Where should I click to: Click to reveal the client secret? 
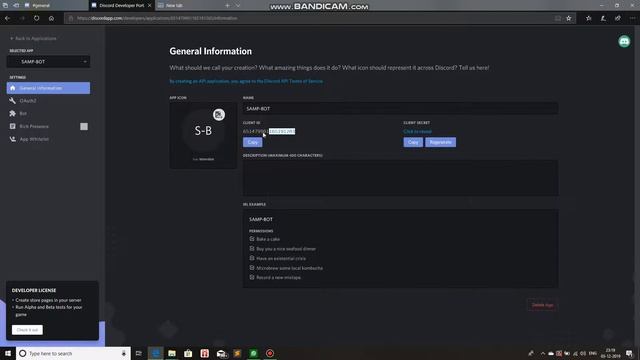click(417, 131)
